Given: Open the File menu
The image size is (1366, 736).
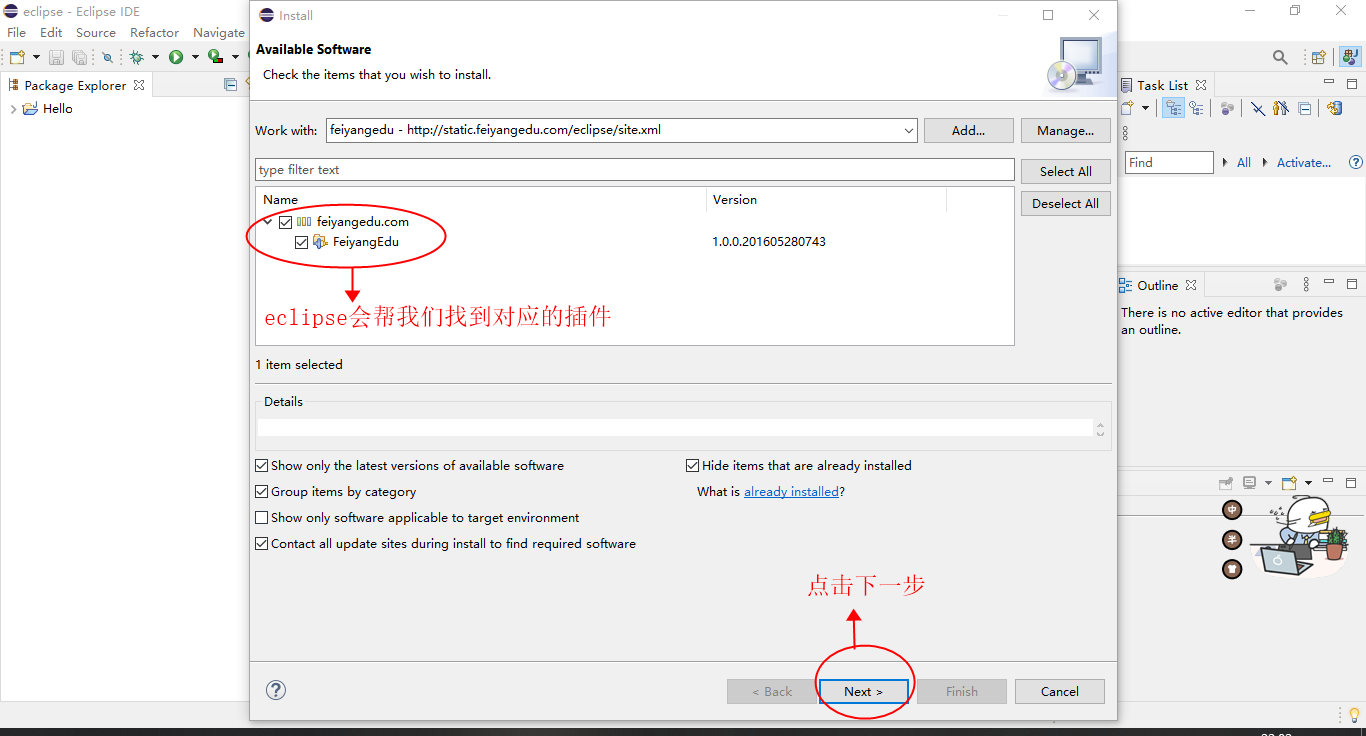Looking at the screenshot, I should click(17, 33).
